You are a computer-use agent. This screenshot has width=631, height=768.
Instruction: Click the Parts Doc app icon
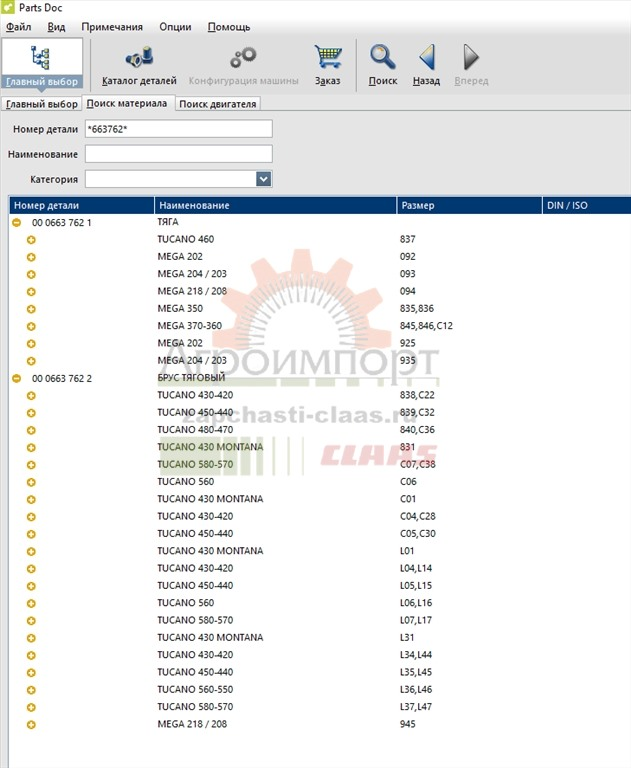pyautogui.click(x=8, y=7)
